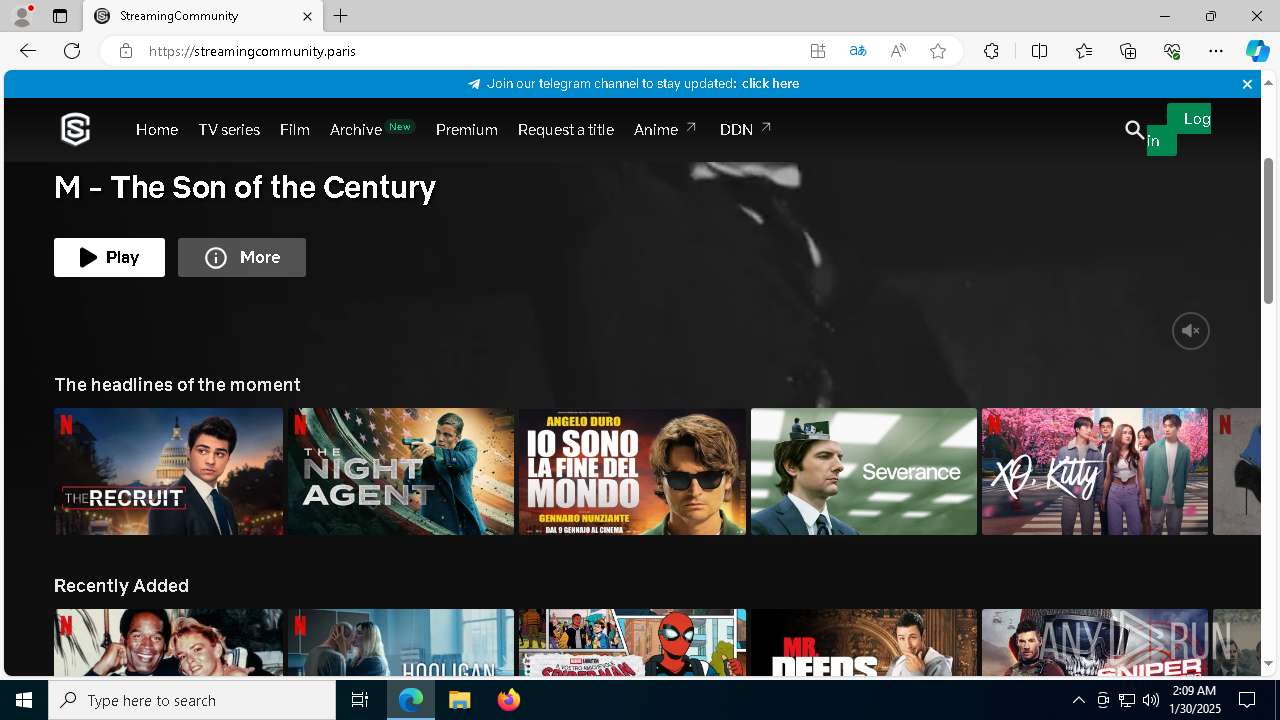
Task: Click the telegram 'click here' link
Action: 770,84
